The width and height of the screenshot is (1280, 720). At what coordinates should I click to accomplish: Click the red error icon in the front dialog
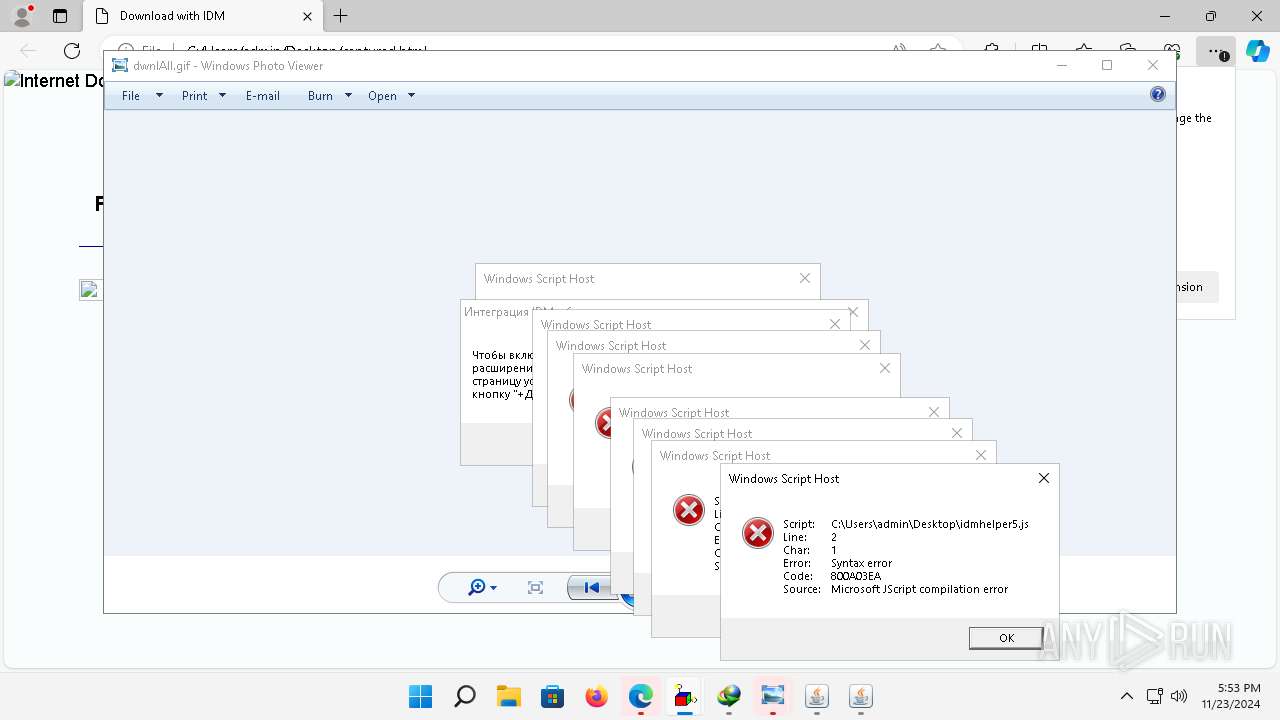click(758, 533)
